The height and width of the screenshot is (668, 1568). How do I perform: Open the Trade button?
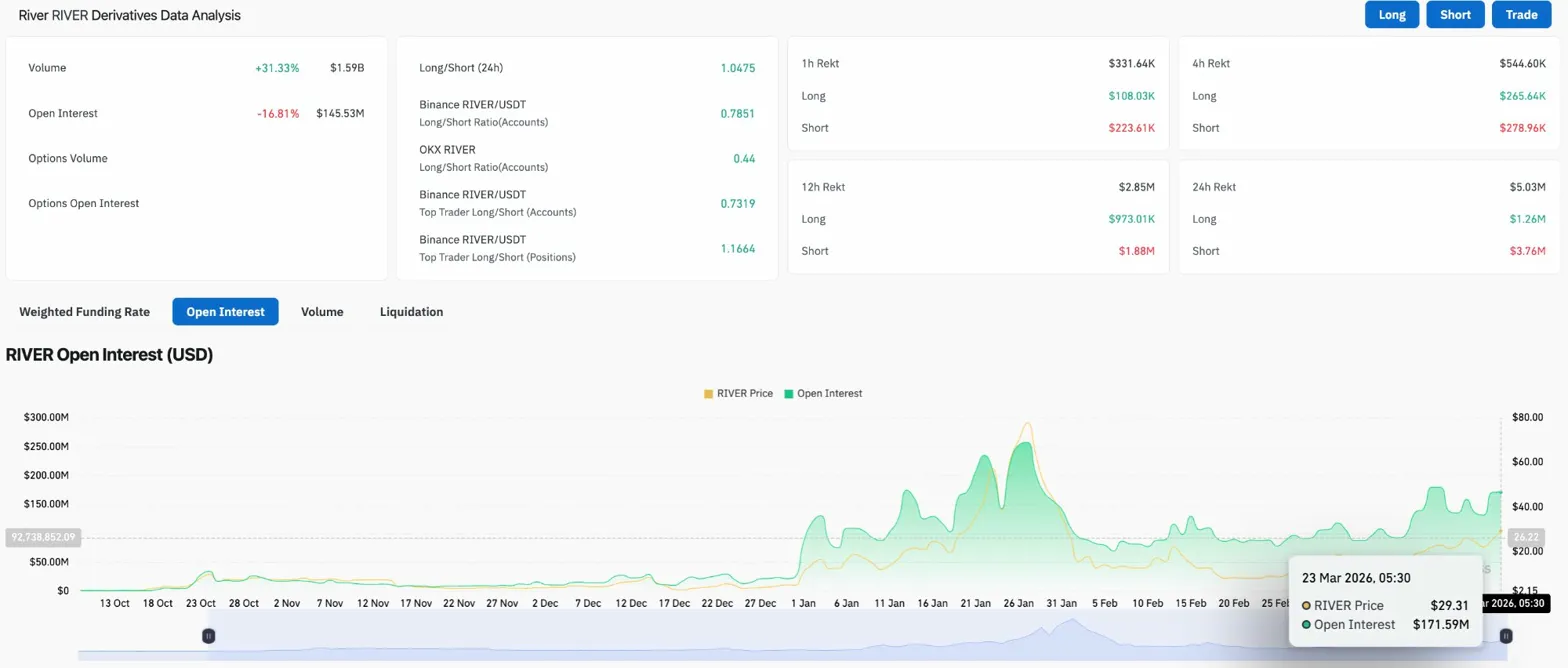click(1521, 15)
